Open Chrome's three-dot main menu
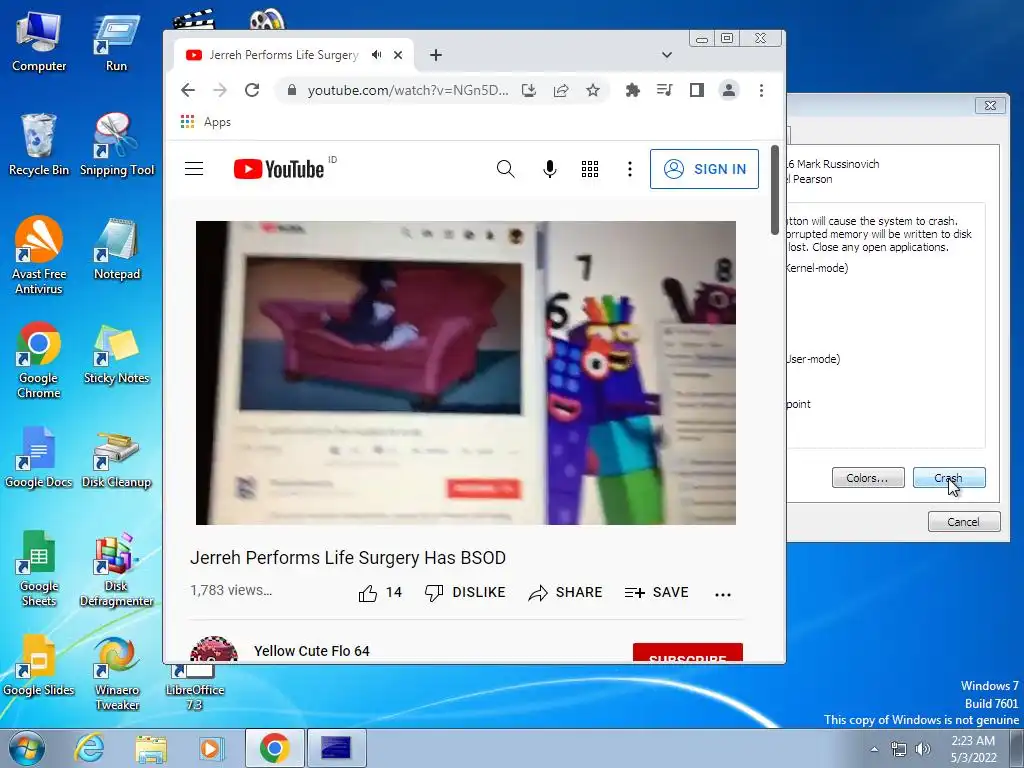 [x=761, y=90]
